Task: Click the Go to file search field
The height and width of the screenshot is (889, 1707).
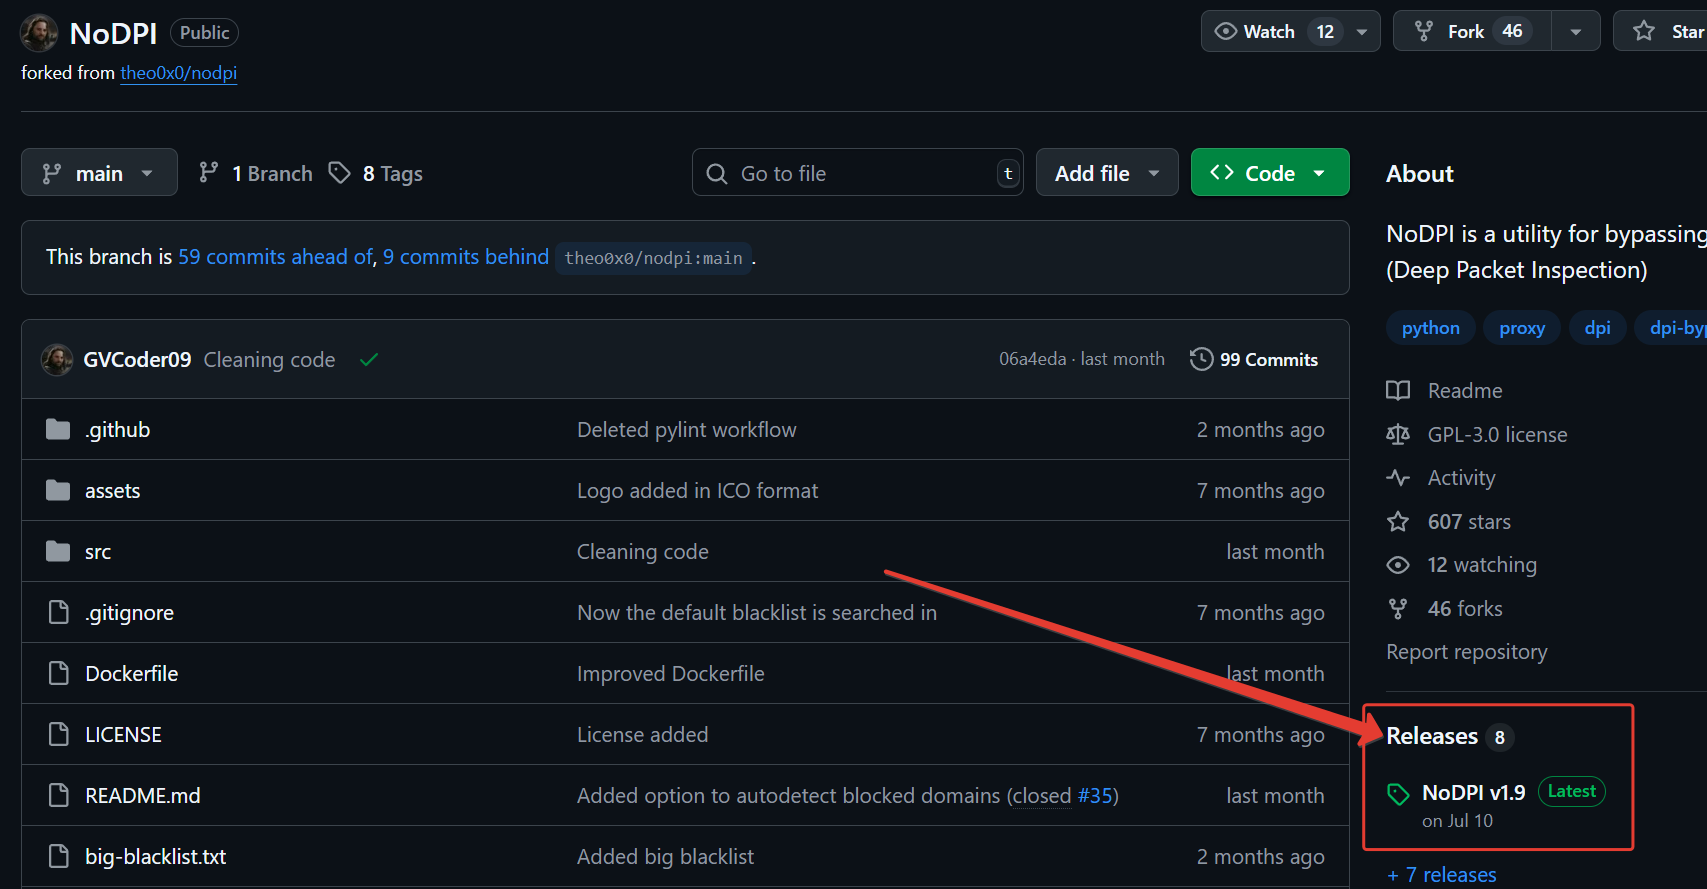Action: click(857, 173)
